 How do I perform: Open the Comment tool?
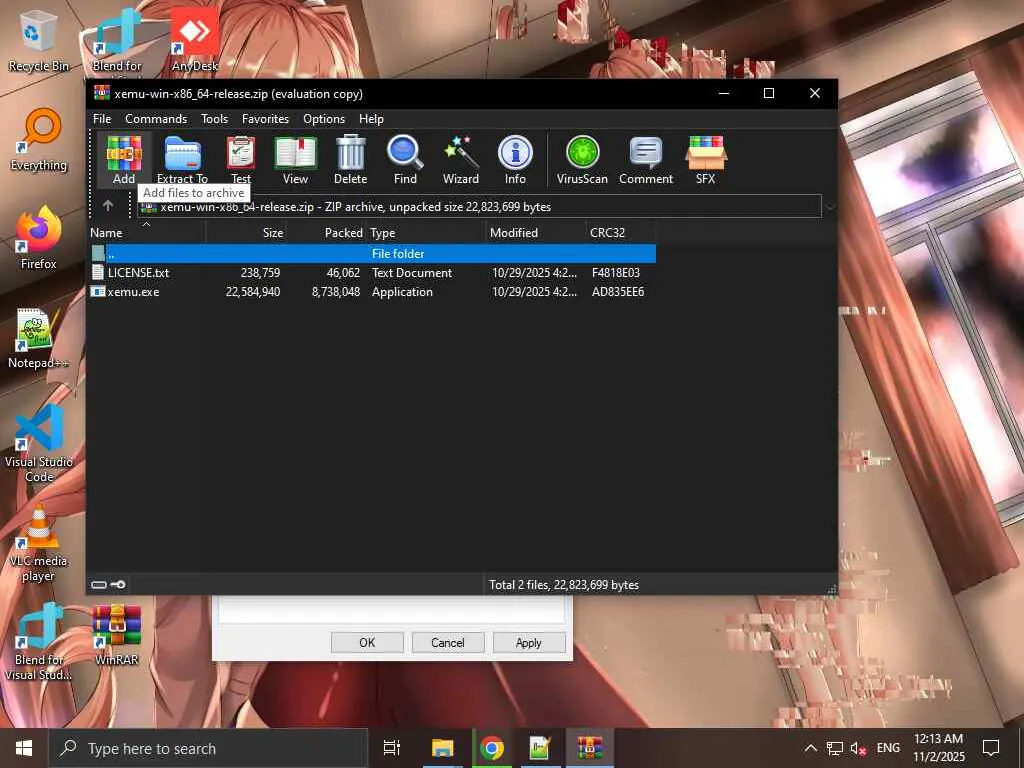tap(646, 159)
